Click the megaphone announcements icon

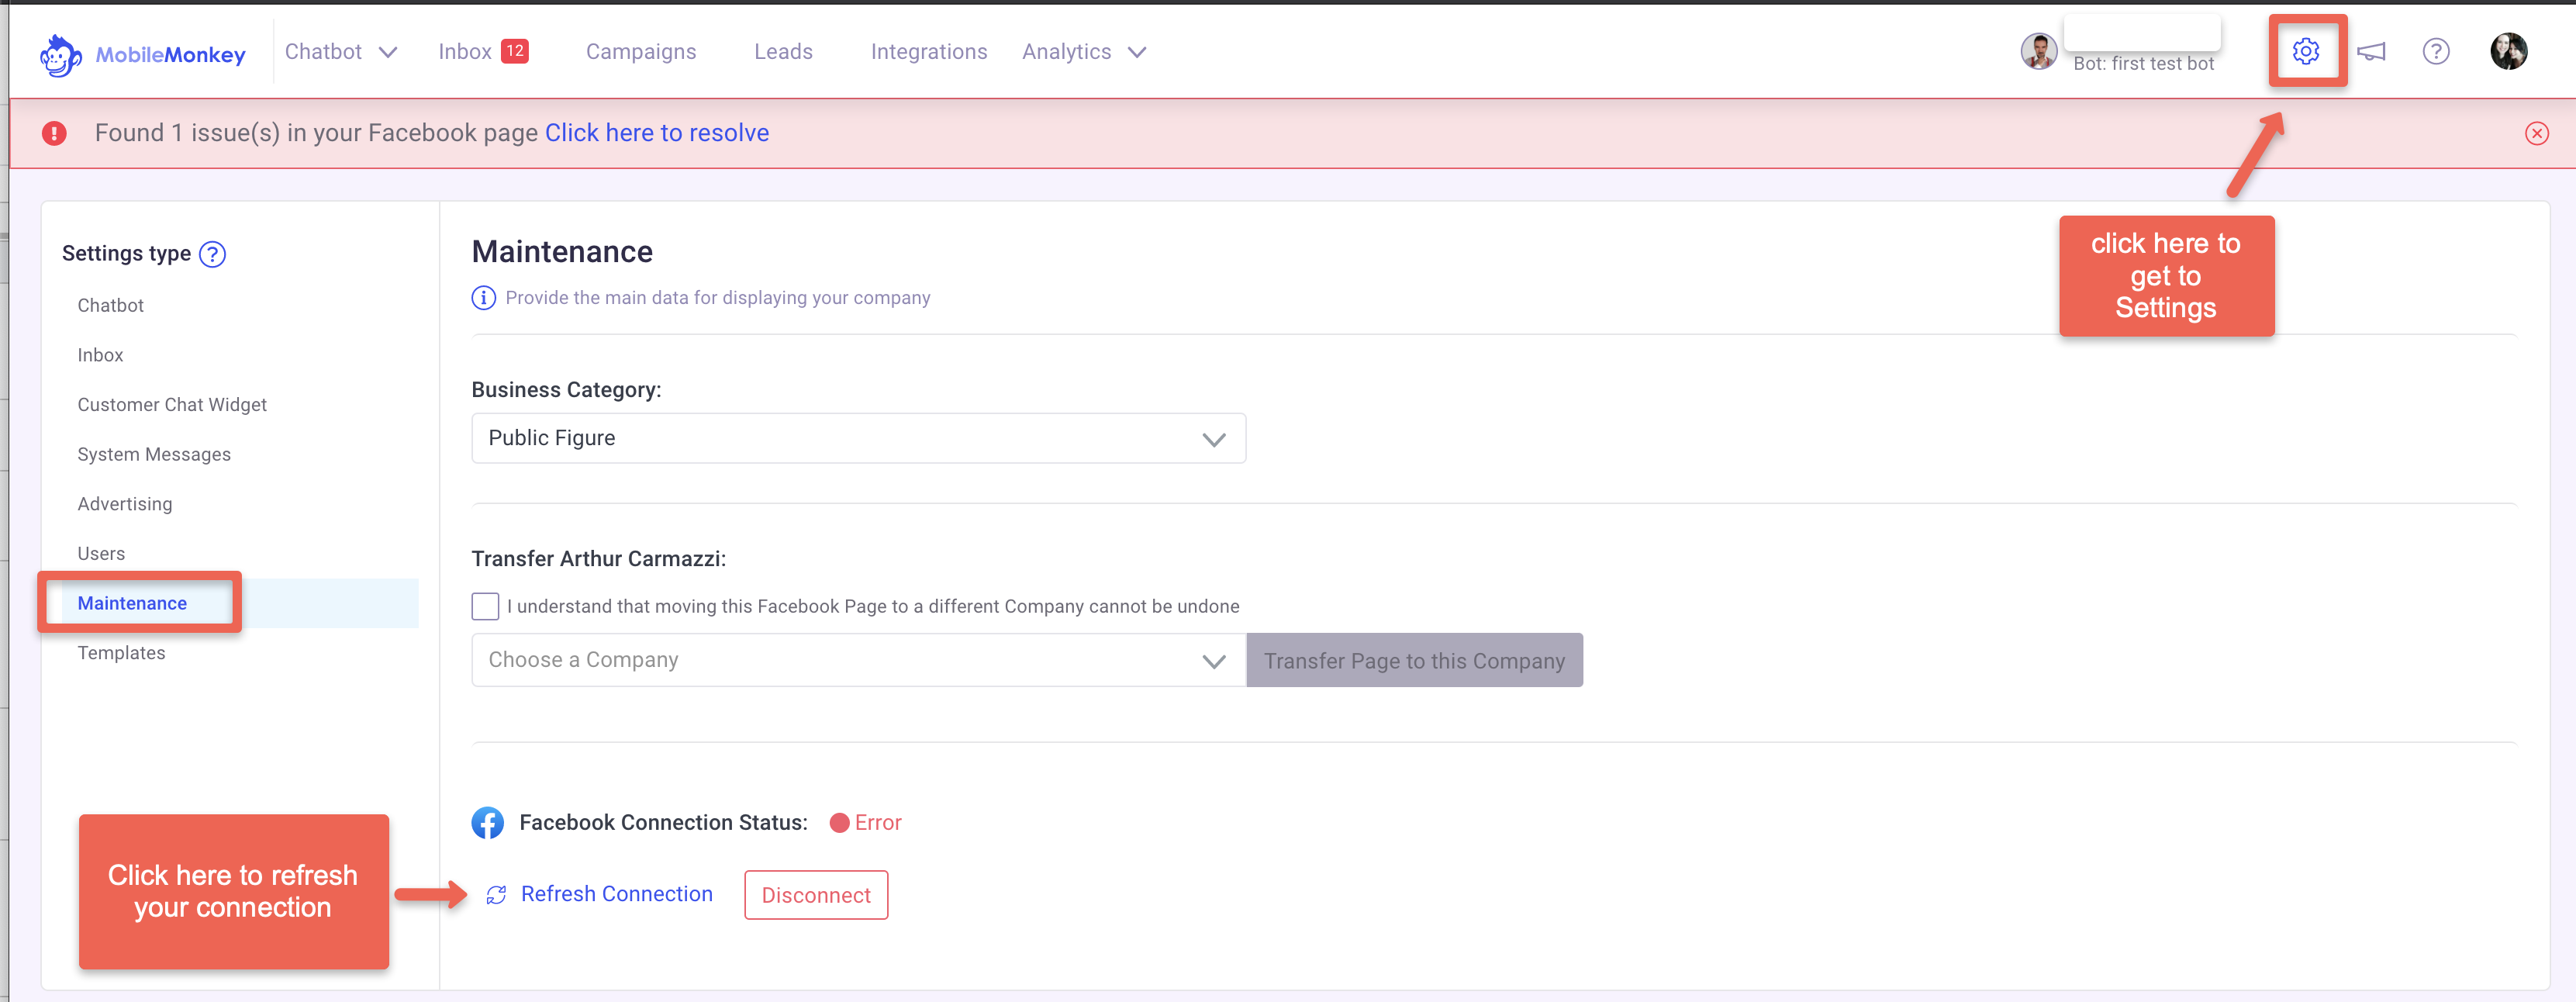click(x=2371, y=51)
